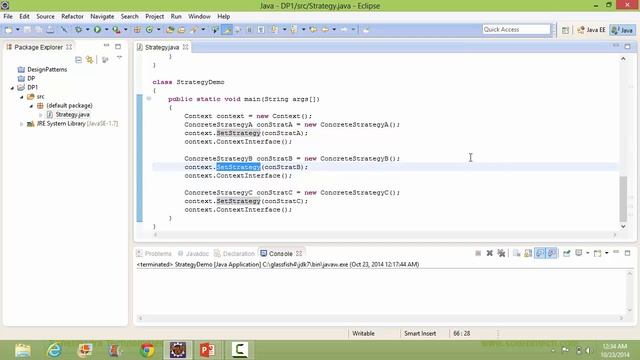Run the program with the green Run button
This screenshot has height=360, width=640.
click(x=97, y=30)
